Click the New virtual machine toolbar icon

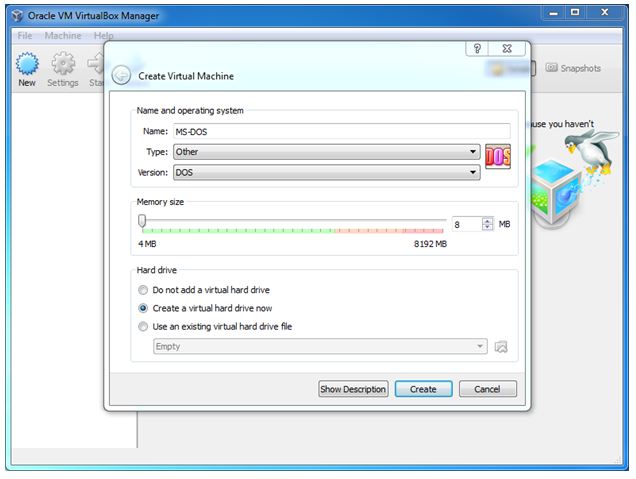click(27, 69)
